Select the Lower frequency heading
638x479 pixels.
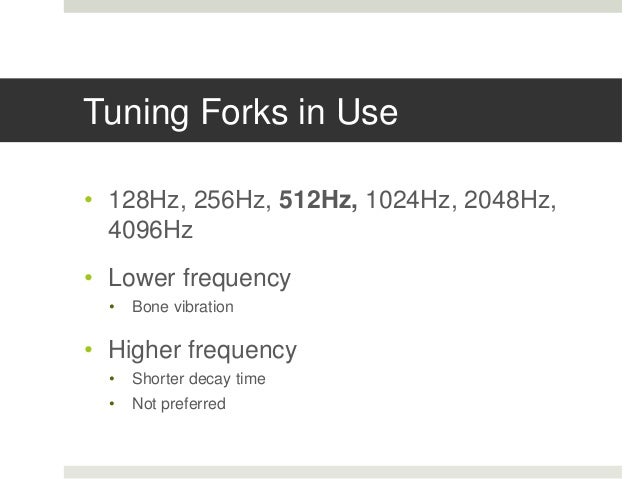(x=199, y=279)
